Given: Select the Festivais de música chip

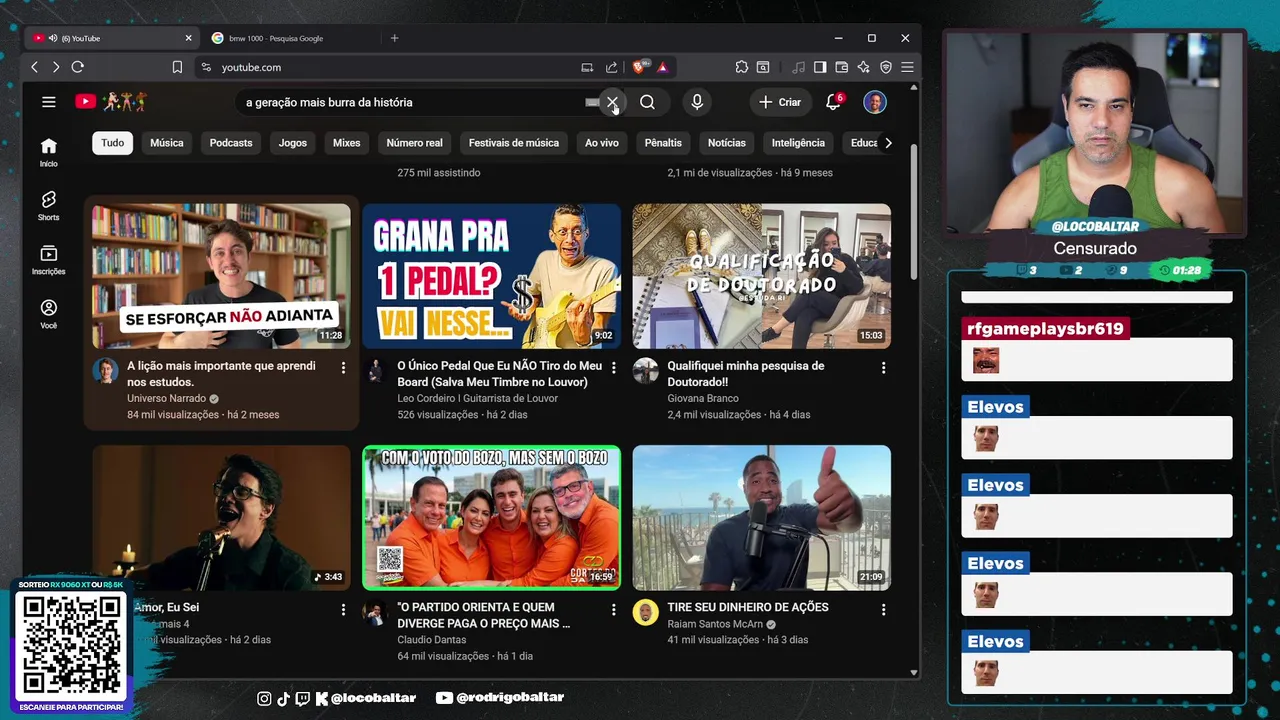Looking at the screenshot, I should (x=514, y=143).
